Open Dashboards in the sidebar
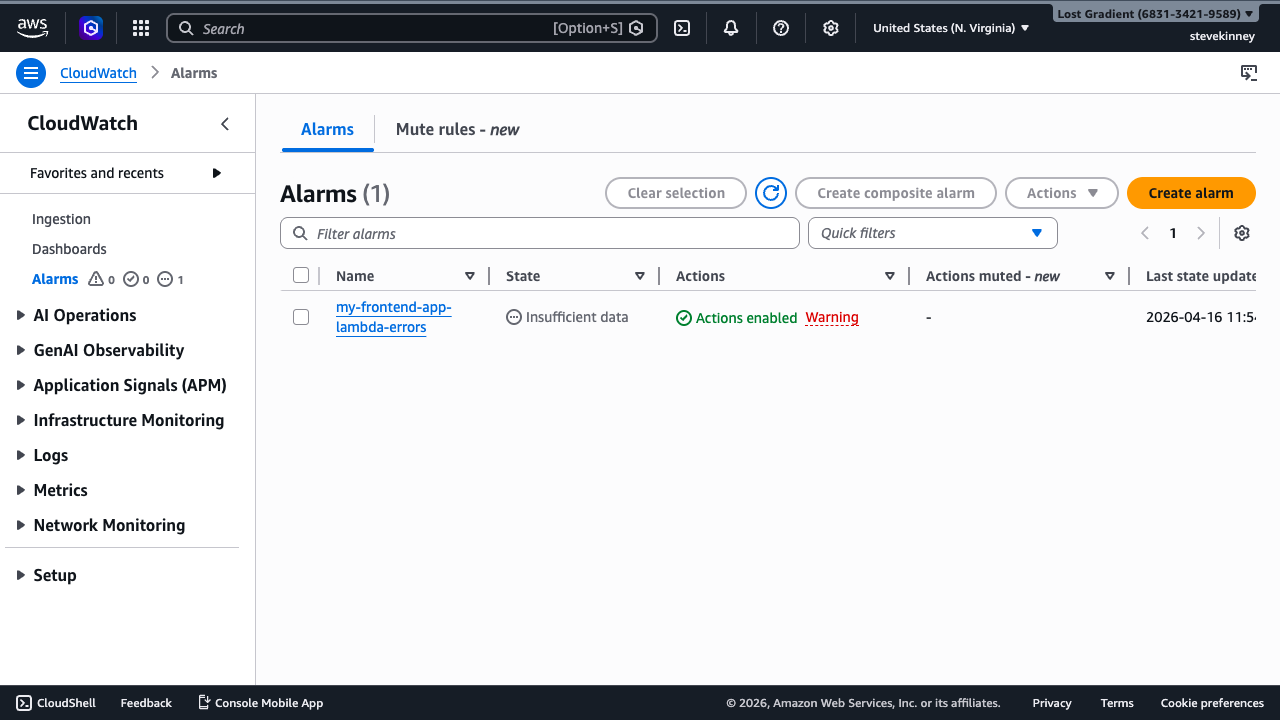 tap(69, 249)
